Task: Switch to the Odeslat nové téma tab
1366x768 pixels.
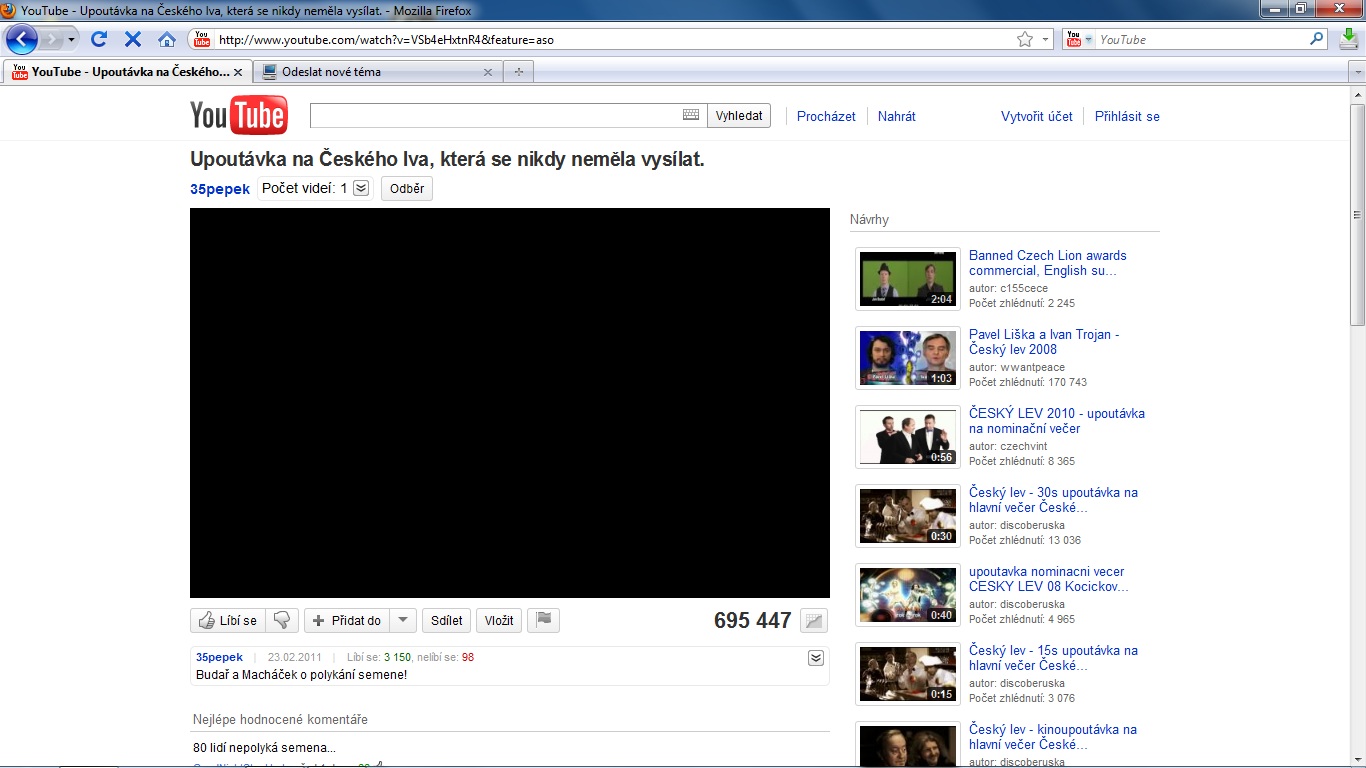Action: 377,72
